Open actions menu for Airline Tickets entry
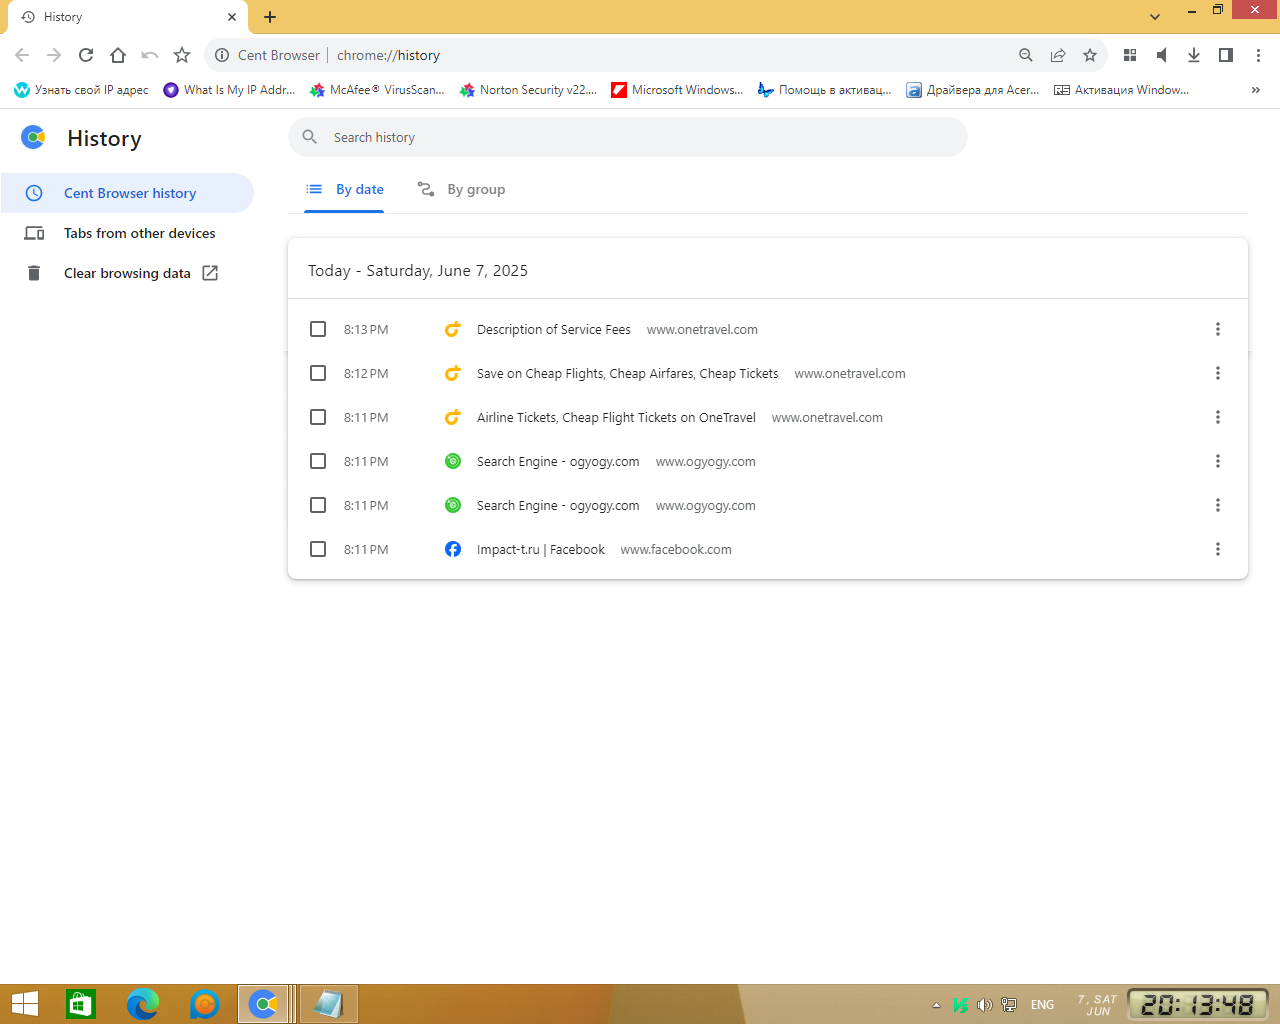The image size is (1280, 1024). [1218, 417]
